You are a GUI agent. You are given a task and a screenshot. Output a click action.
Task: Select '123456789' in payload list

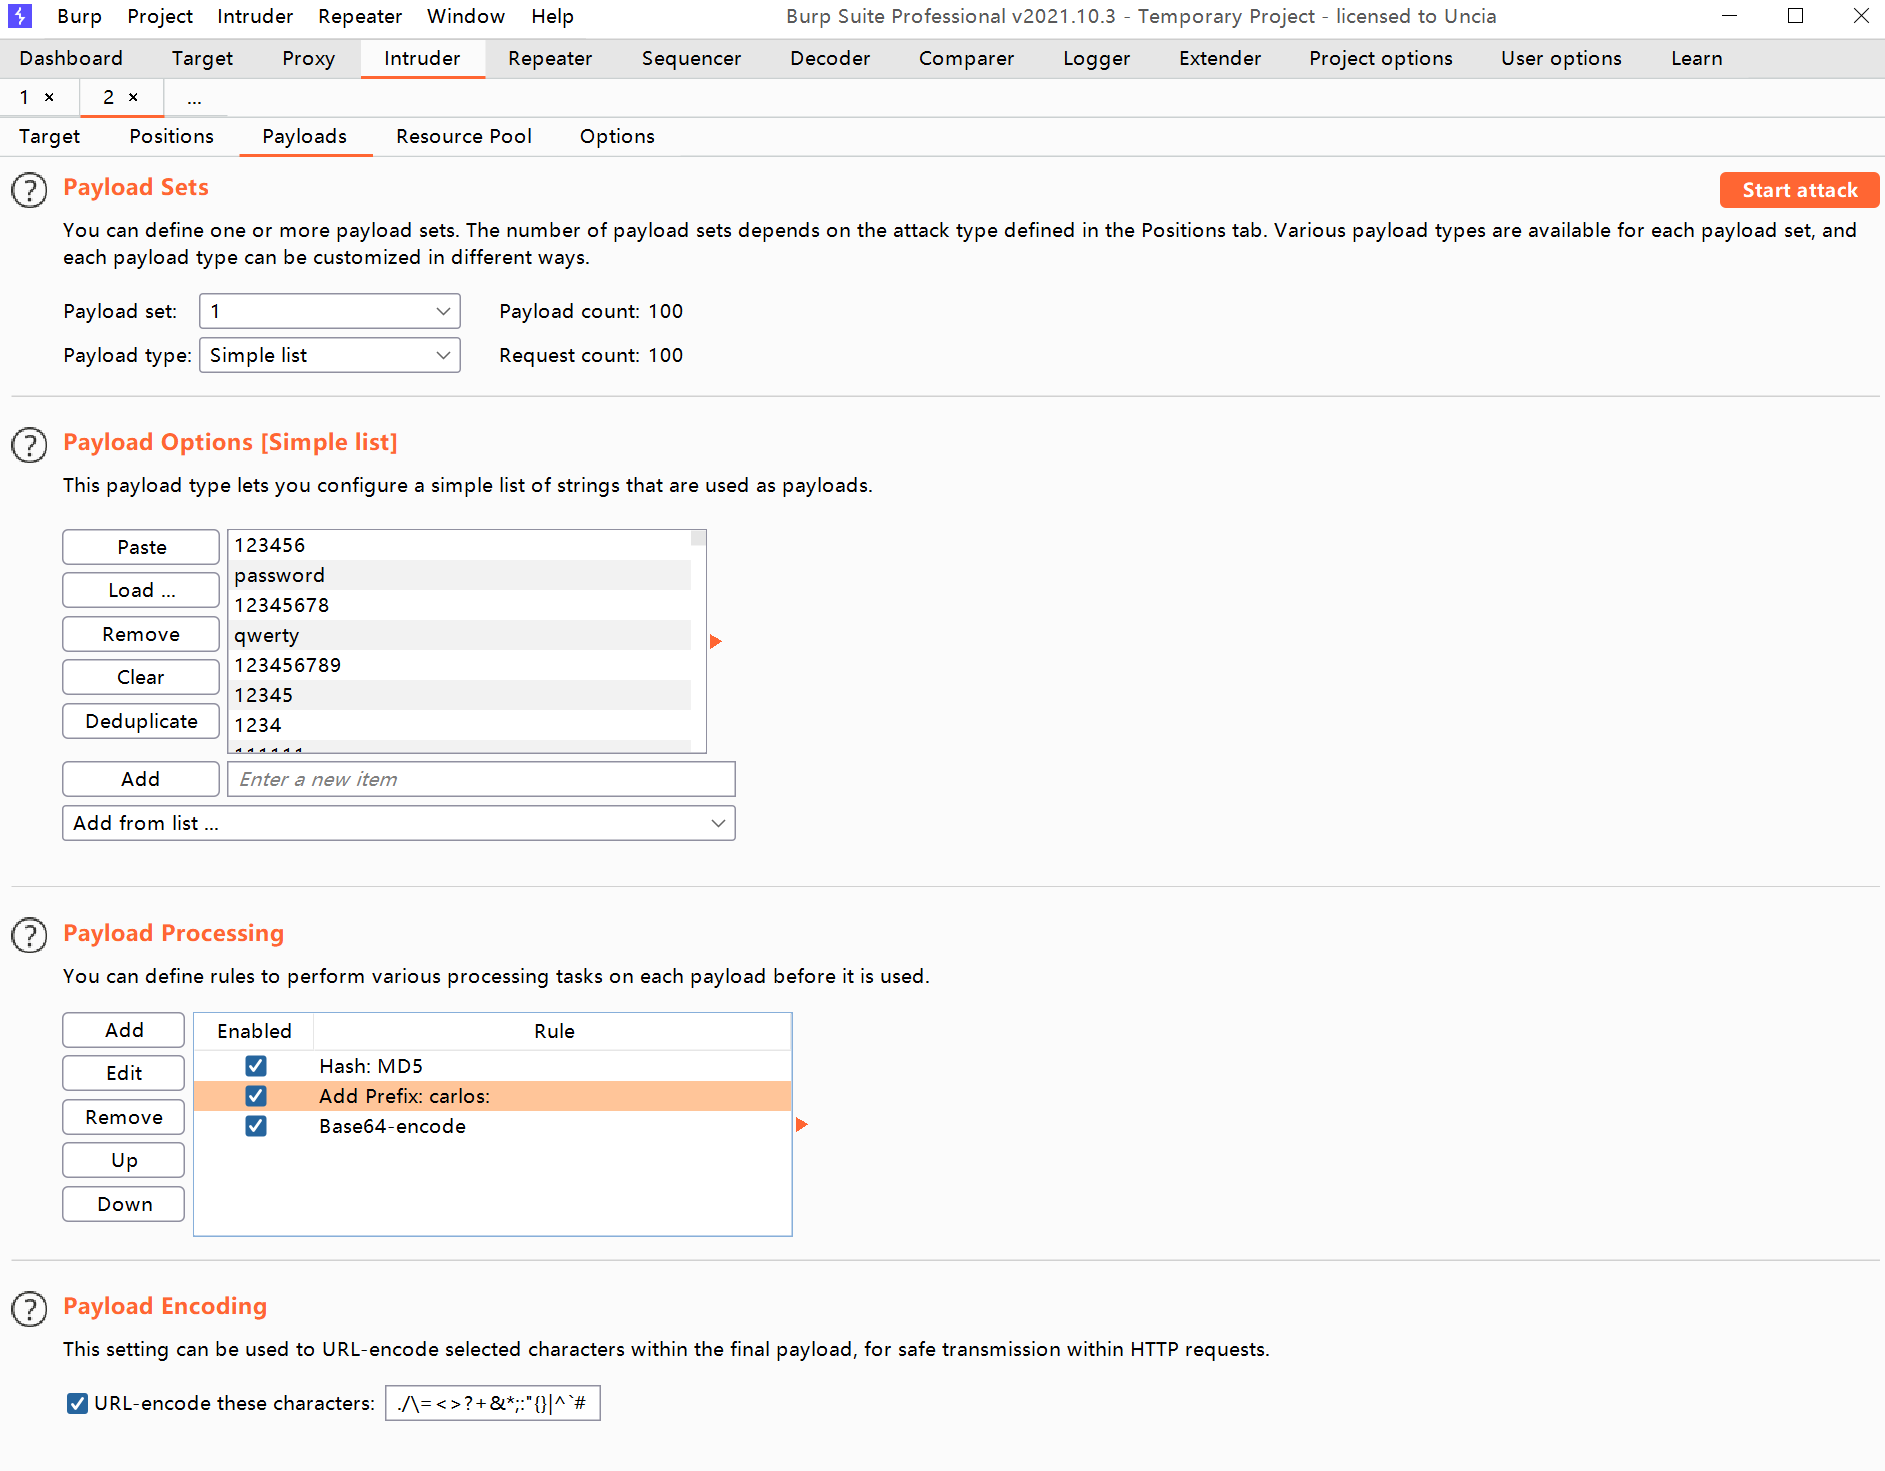[x=460, y=665]
